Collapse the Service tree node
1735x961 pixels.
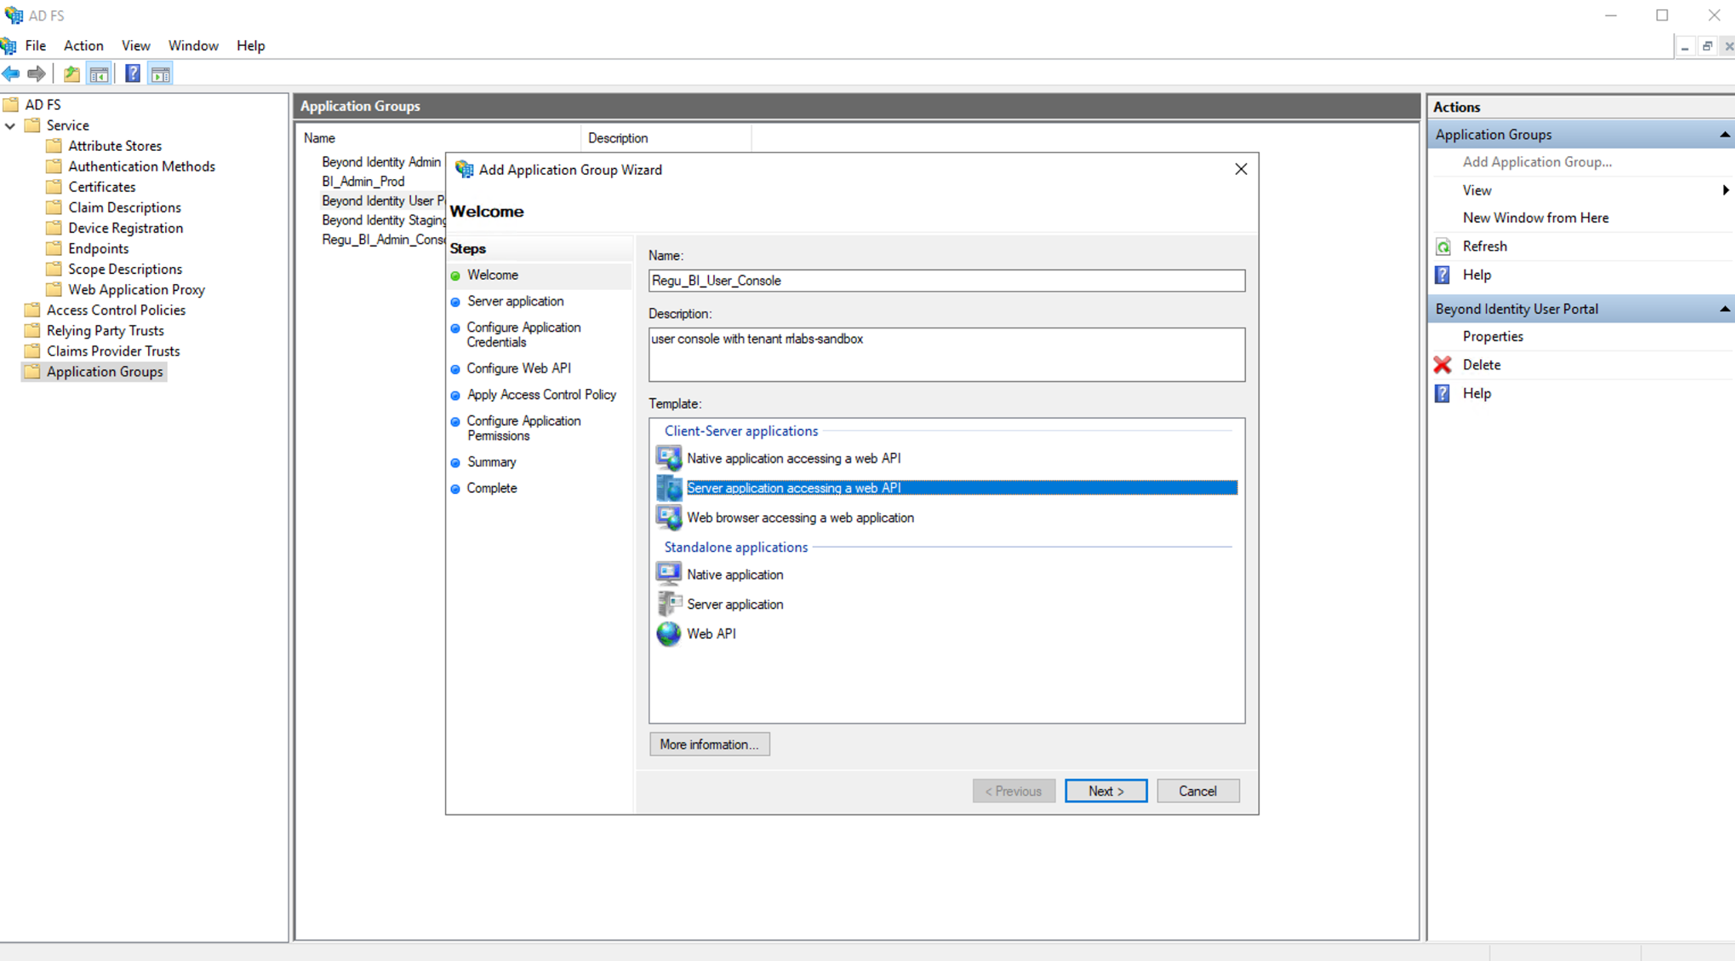coord(11,126)
